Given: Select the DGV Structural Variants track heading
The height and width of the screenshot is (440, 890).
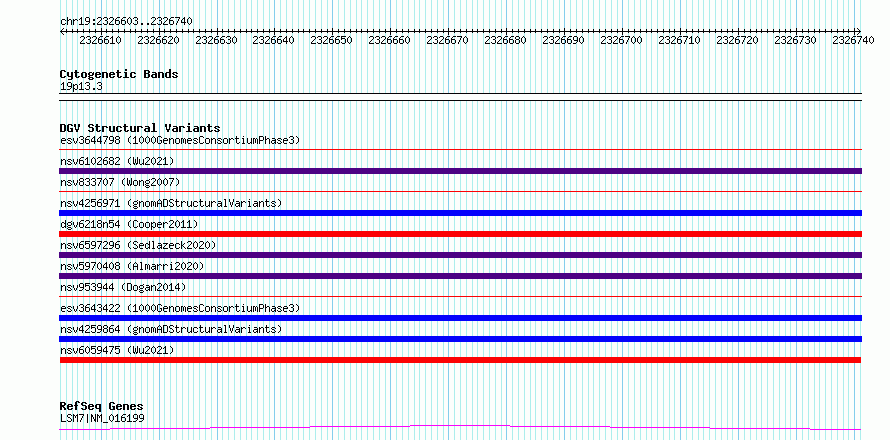Looking at the screenshot, I should [140, 128].
